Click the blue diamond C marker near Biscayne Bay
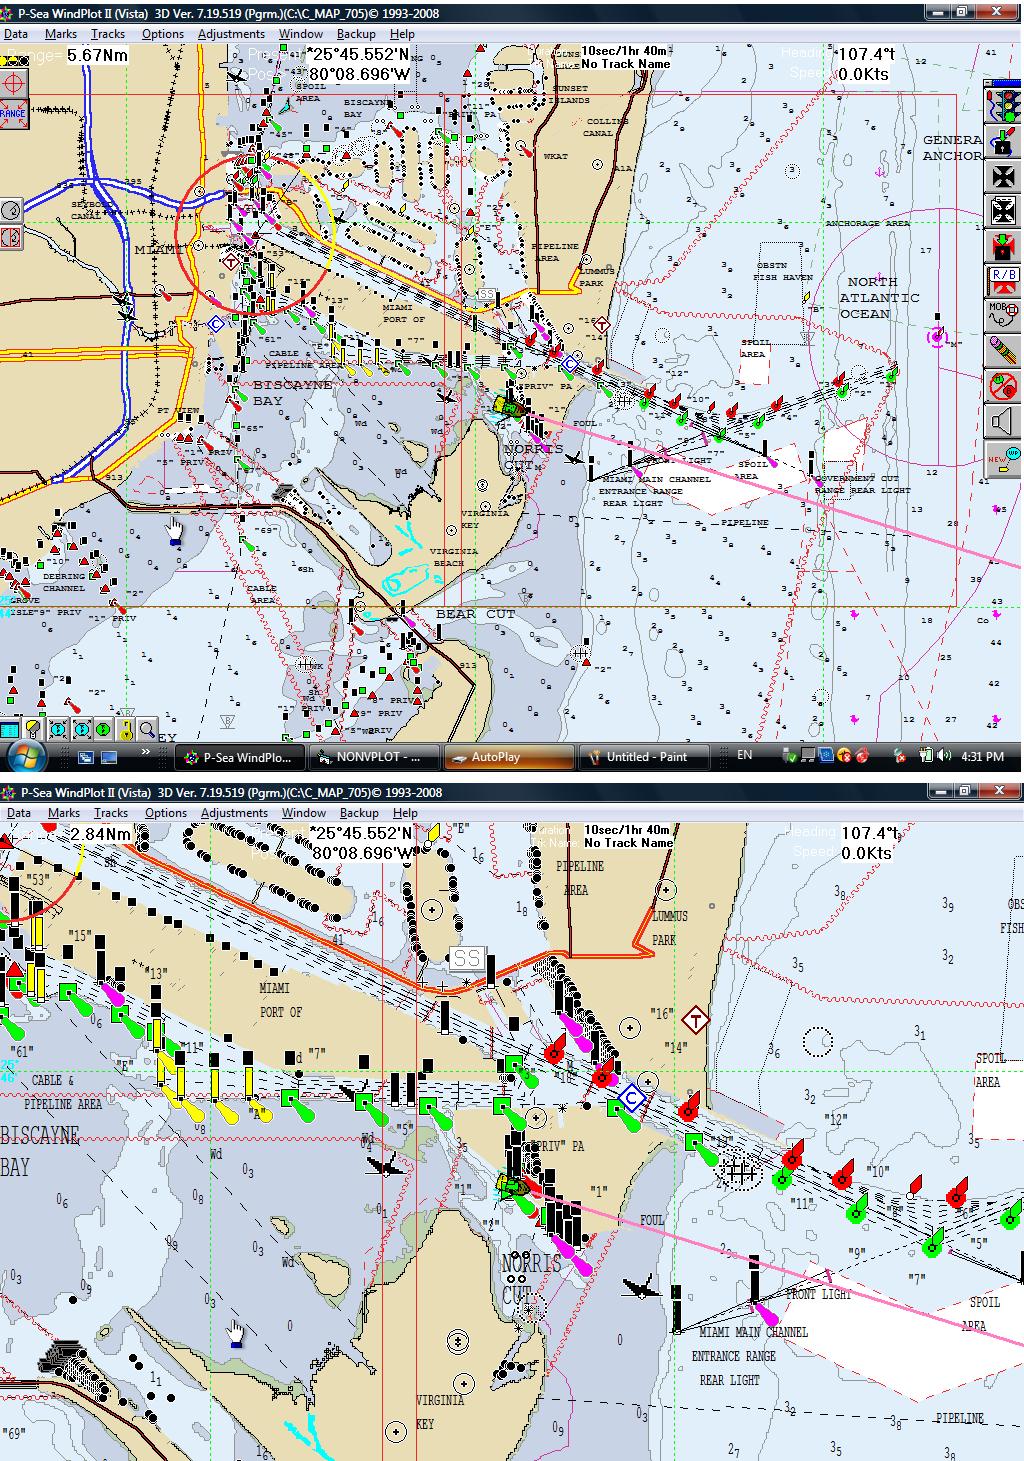The width and height of the screenshot is (1024, 1461). (x=217, y=324)
